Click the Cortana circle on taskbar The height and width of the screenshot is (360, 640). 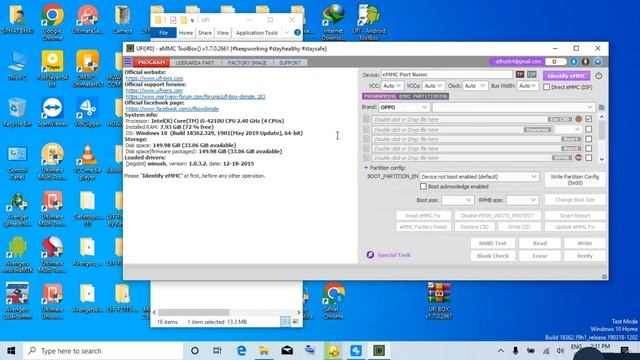tap(195, 351)
